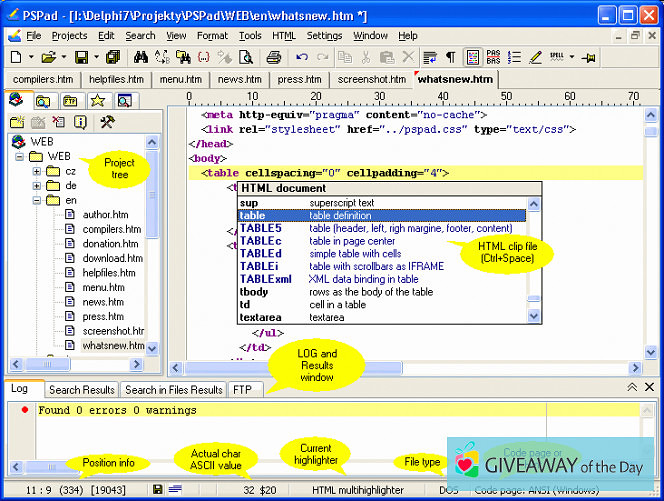Click the Open file folder icon
Screen dimensions: 664x501
[49, 57]
